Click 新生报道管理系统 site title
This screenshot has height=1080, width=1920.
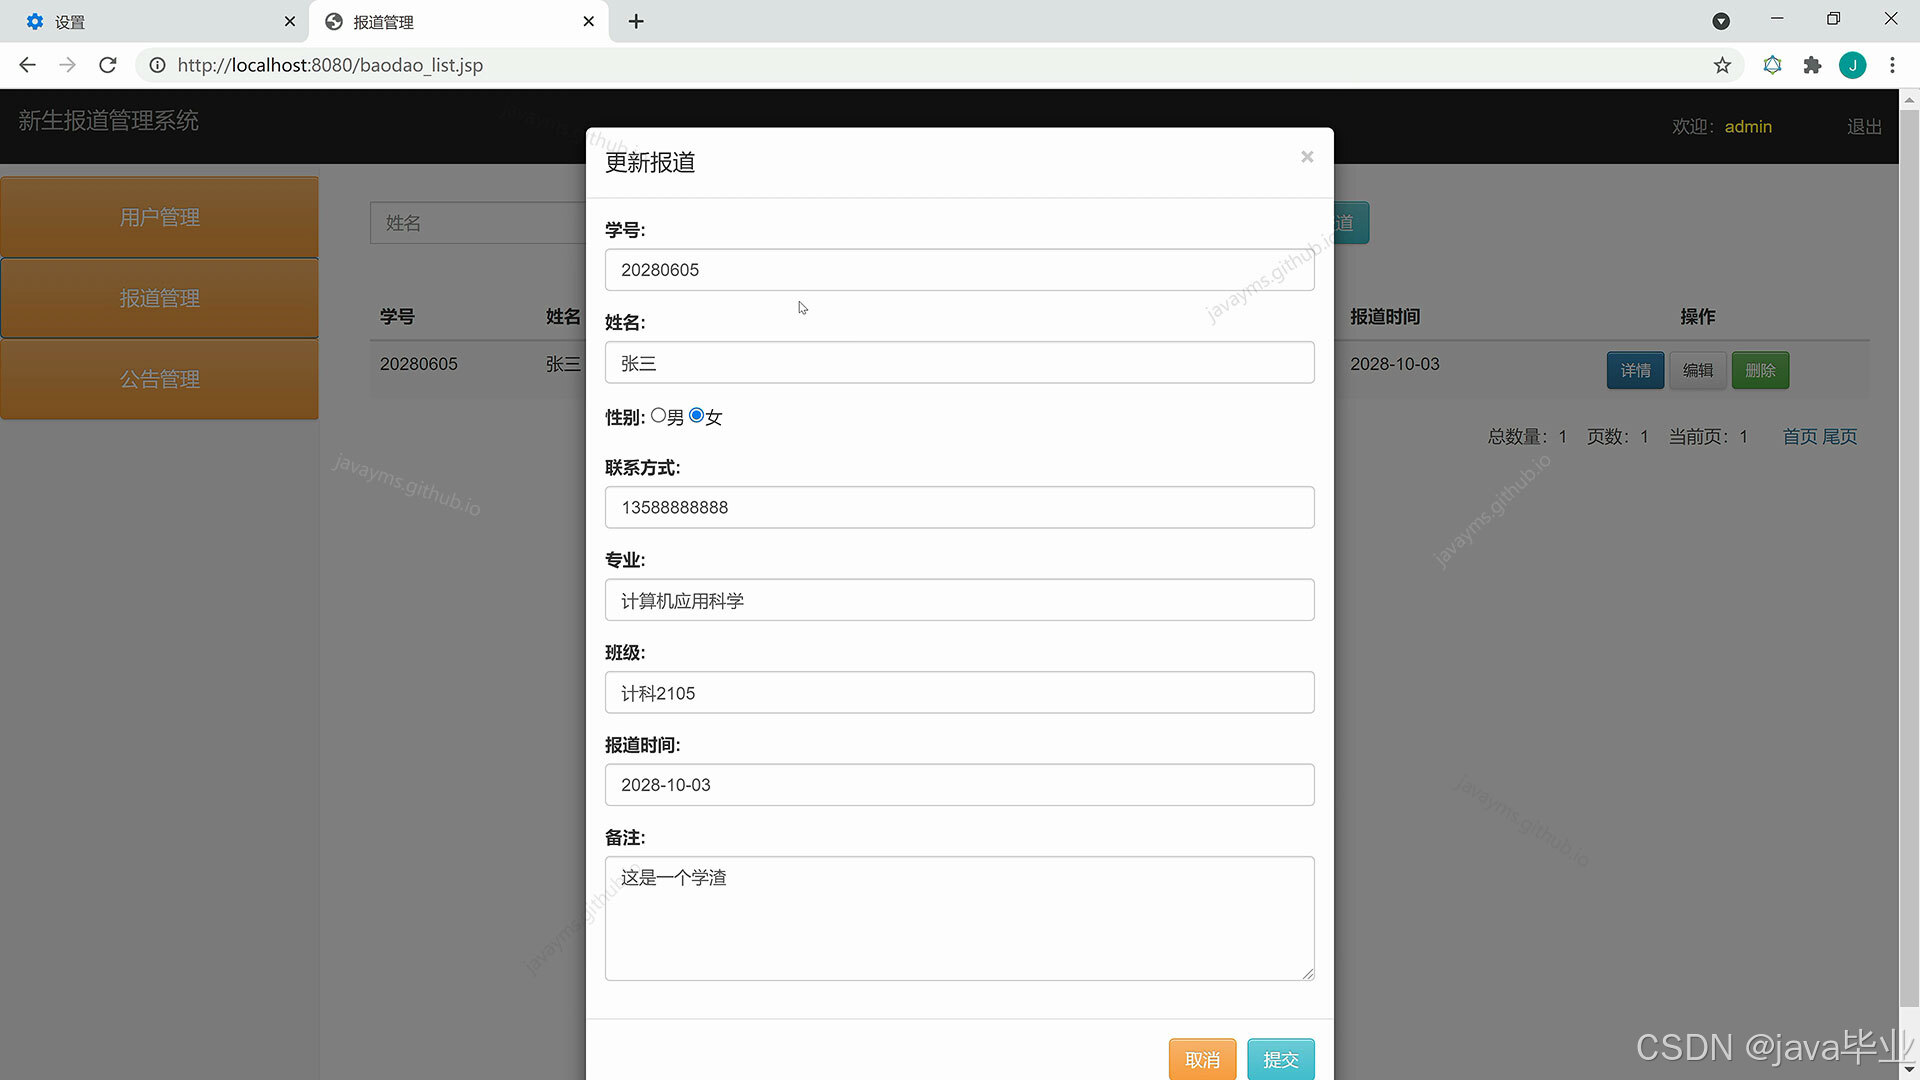point(108,121)
